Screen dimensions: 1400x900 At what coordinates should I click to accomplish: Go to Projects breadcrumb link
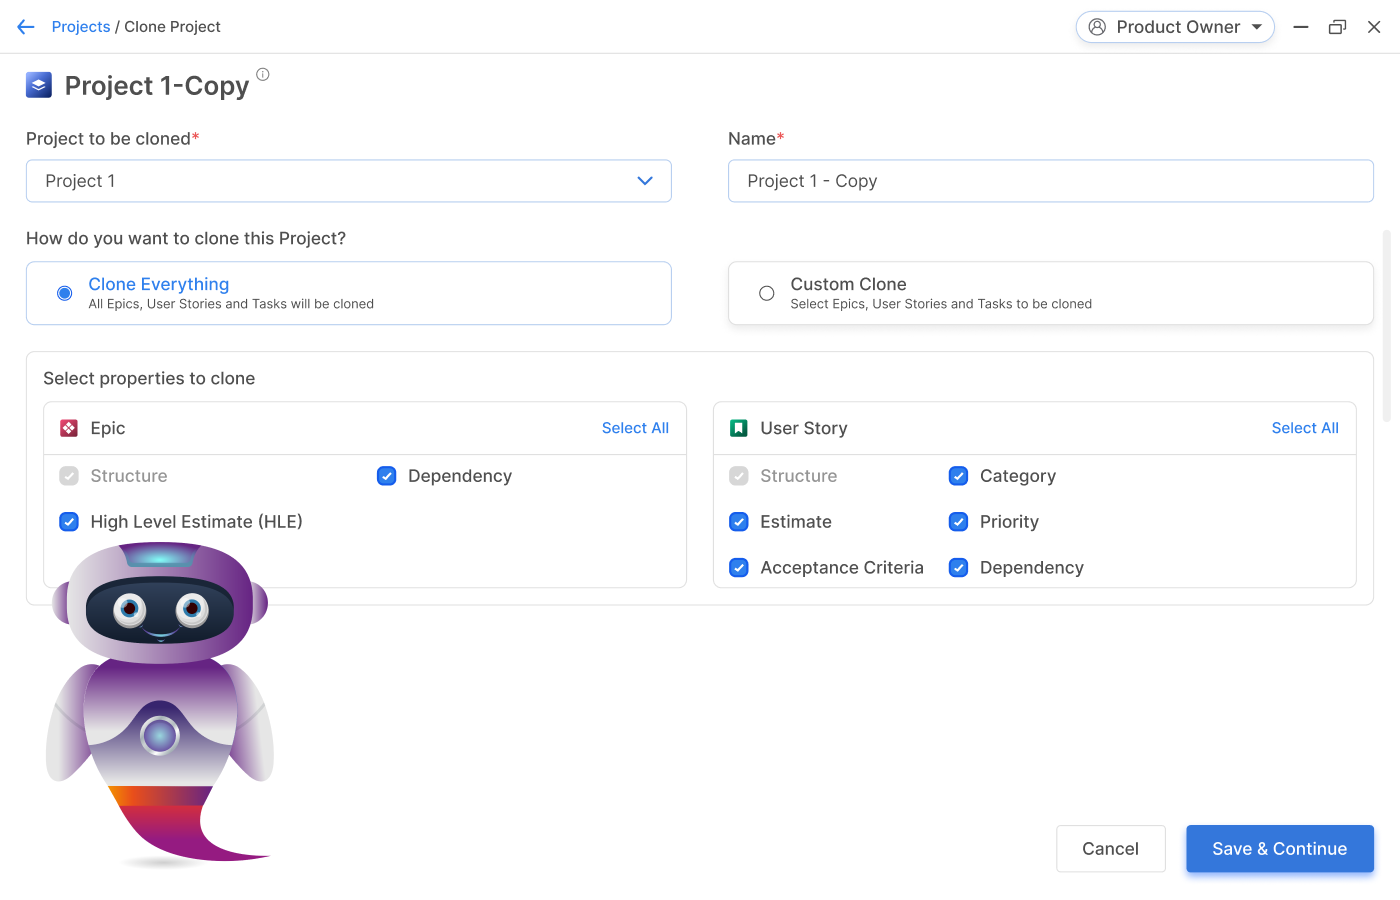click(x=81, y=27)
